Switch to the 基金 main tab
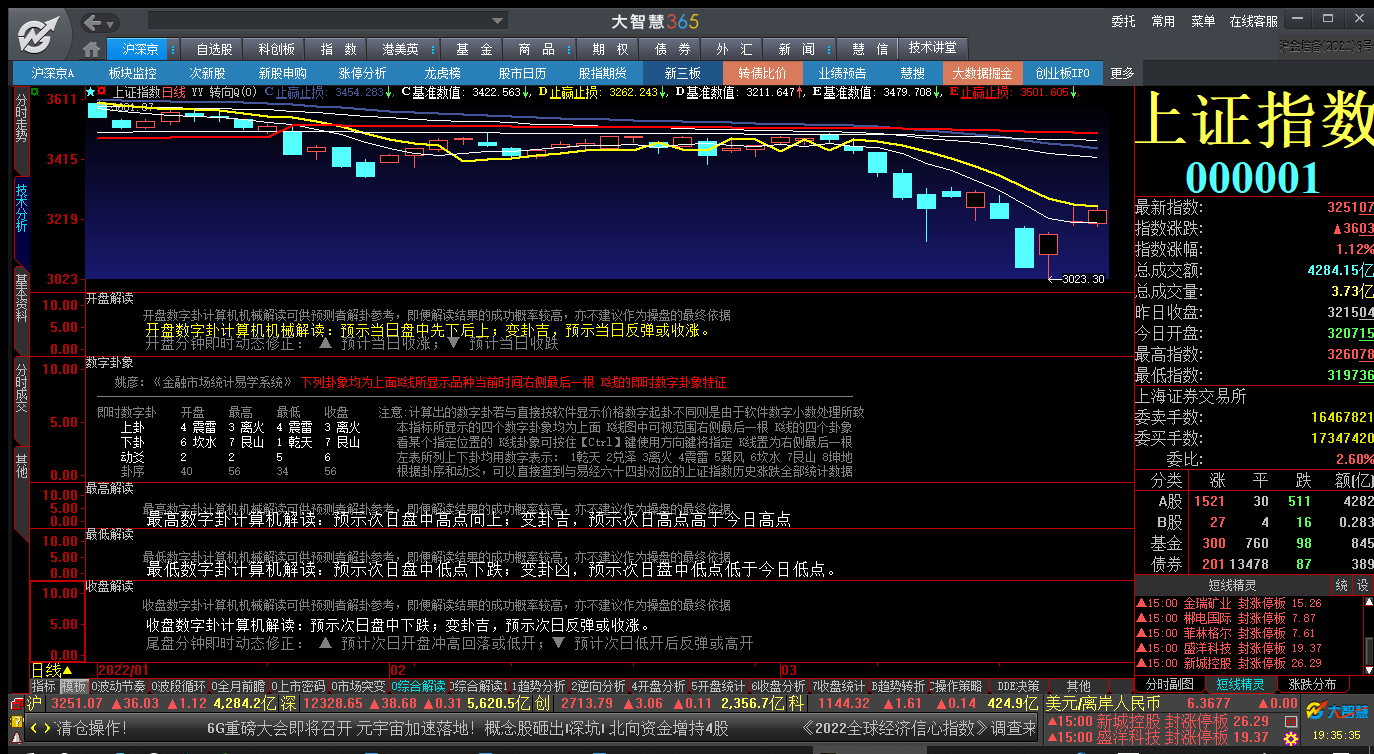Screen dimensions: 1374x754 (x=474, y=49)
